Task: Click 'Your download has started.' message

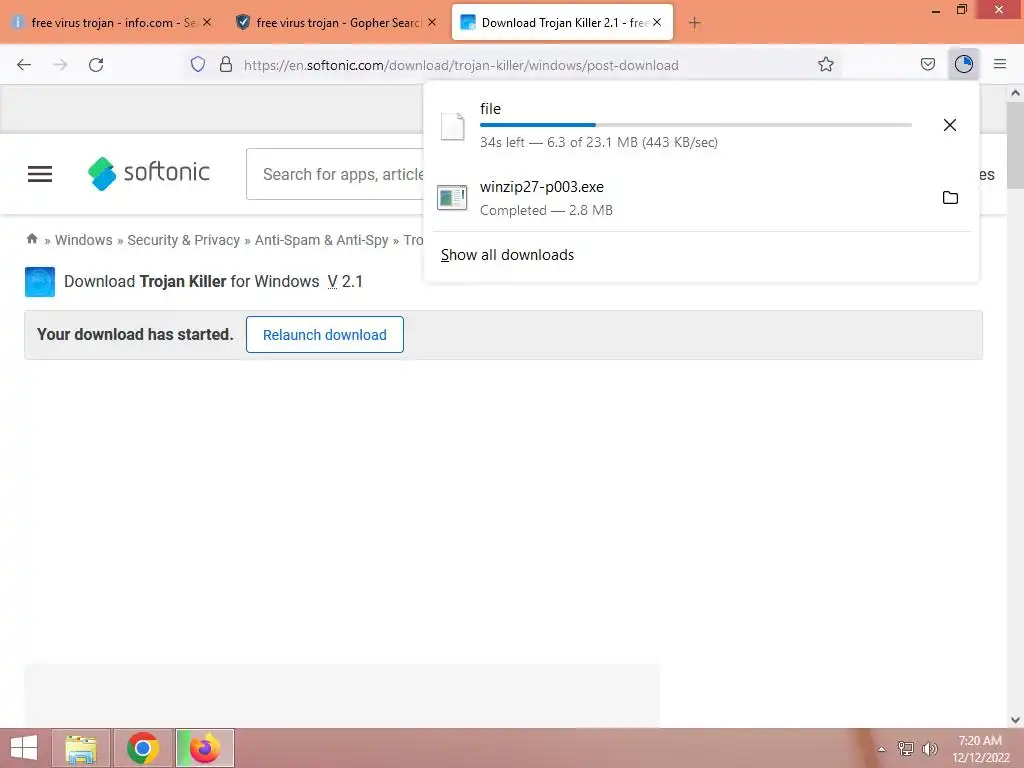Action: click(135, 334)
